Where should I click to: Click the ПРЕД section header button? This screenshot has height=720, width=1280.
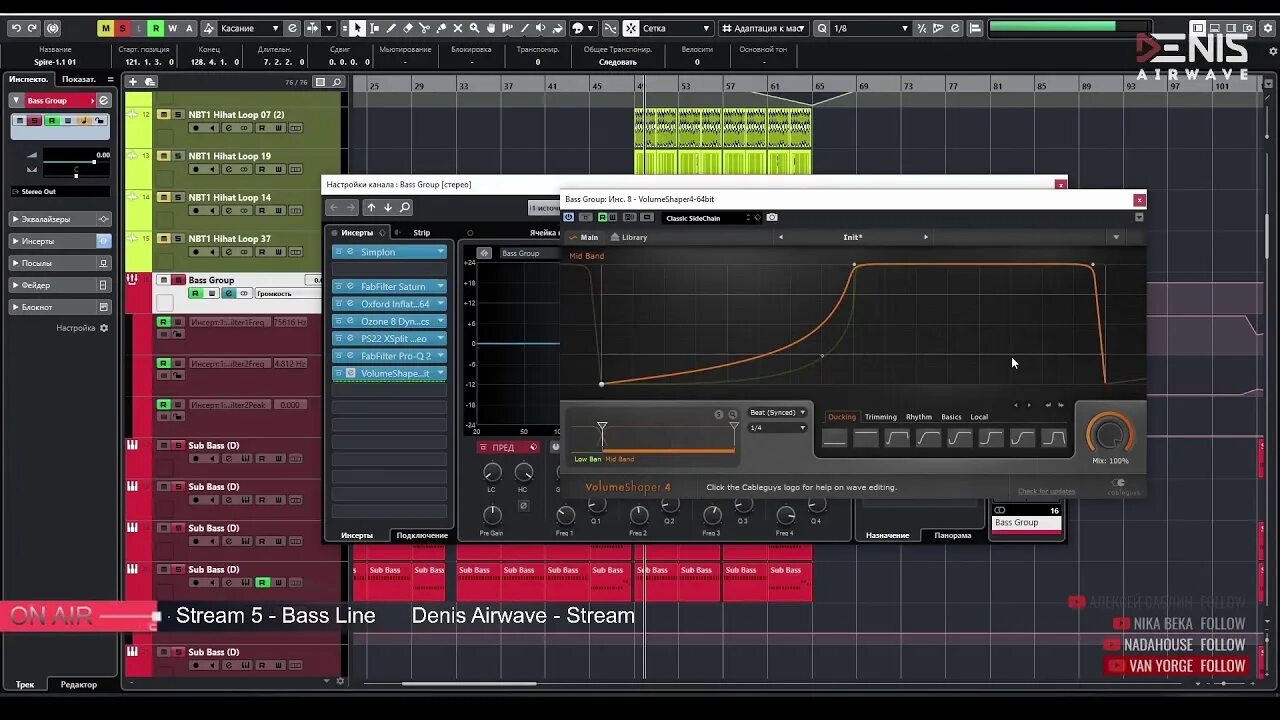(x=508, y=447)
